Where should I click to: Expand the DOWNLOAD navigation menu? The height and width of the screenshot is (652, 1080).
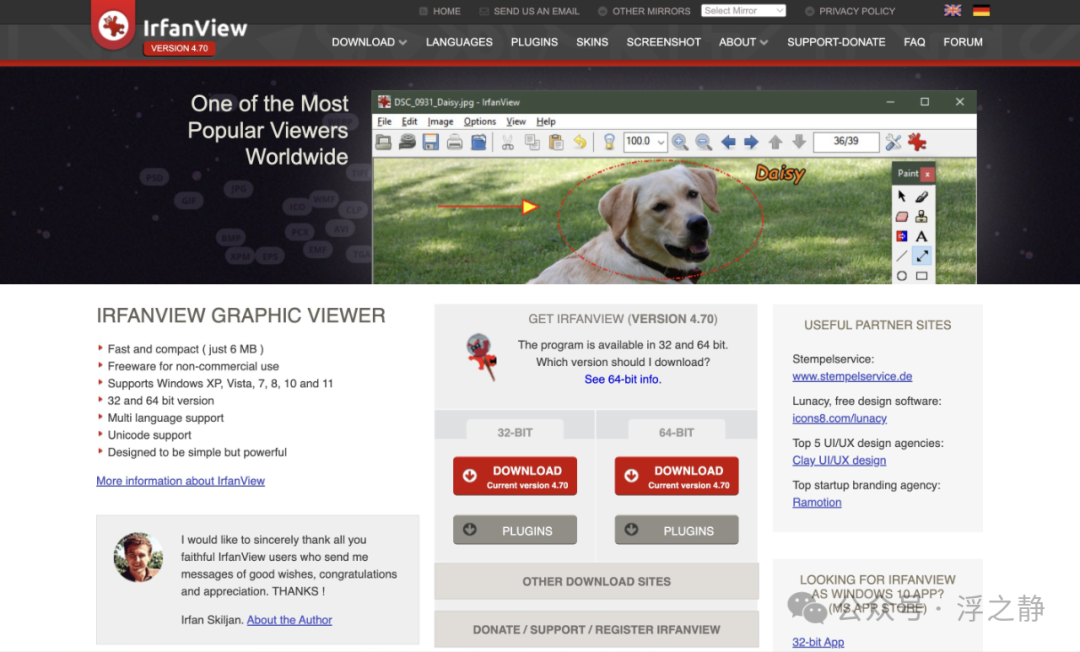tap(369, 42)
